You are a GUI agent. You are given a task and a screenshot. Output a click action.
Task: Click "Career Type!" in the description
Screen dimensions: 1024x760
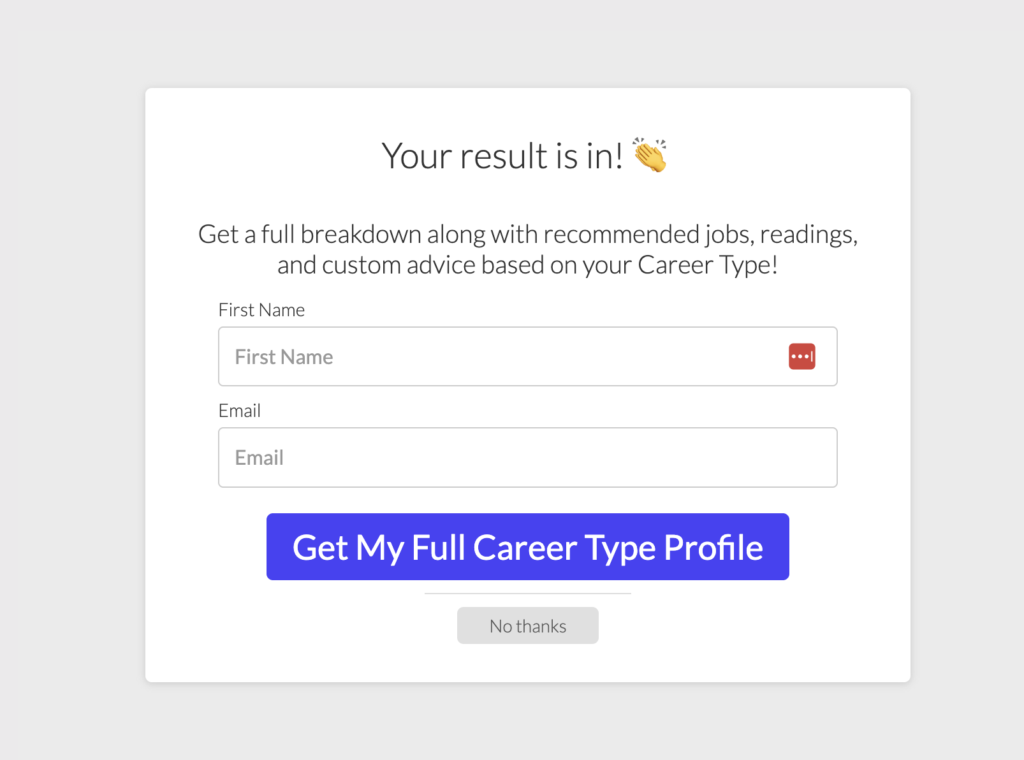tap(708, 266)
